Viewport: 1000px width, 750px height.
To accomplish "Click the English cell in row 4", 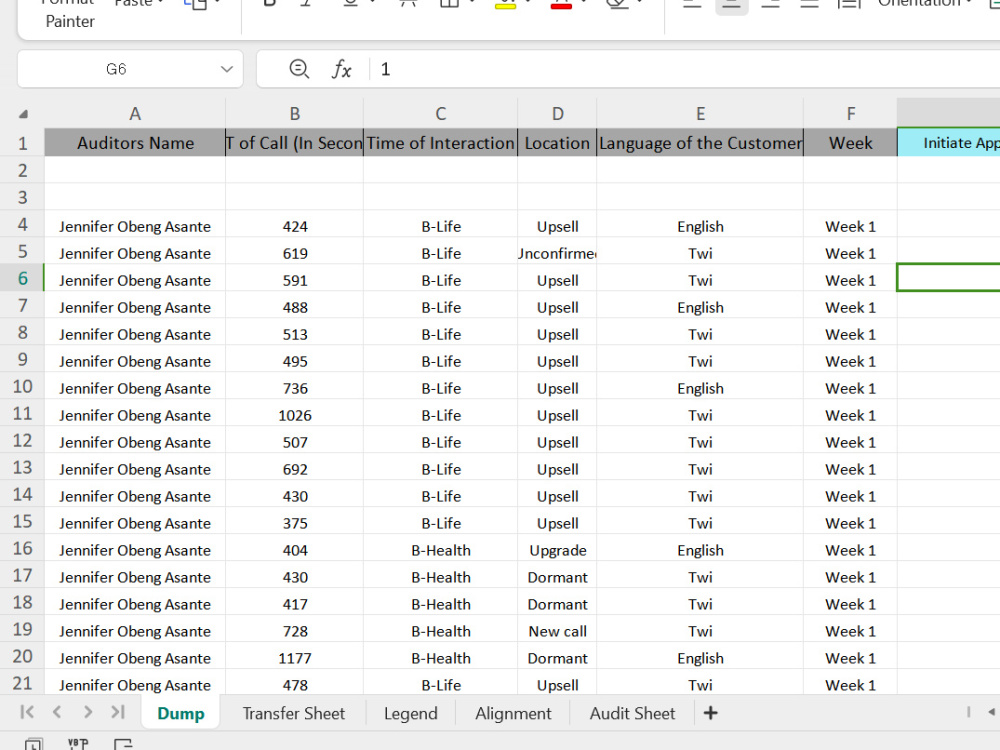I will [x=700, y=226].
